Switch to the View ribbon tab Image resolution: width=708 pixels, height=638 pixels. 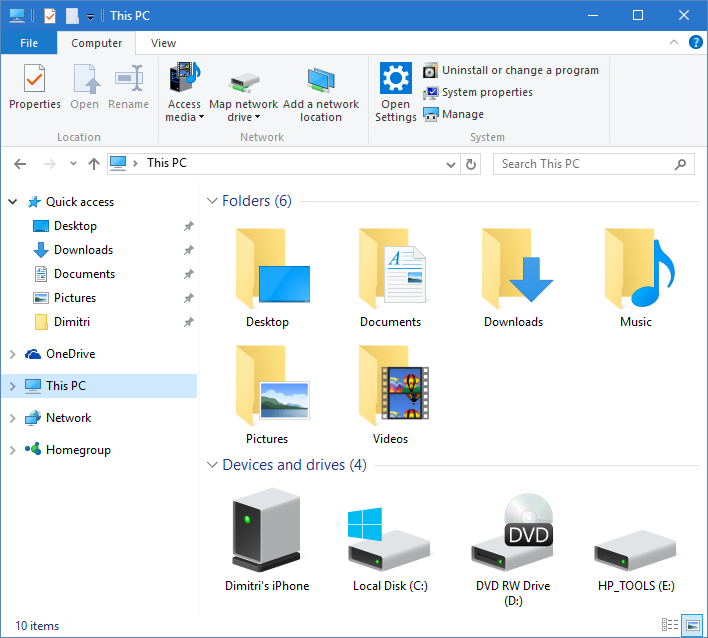click(163, 43)
